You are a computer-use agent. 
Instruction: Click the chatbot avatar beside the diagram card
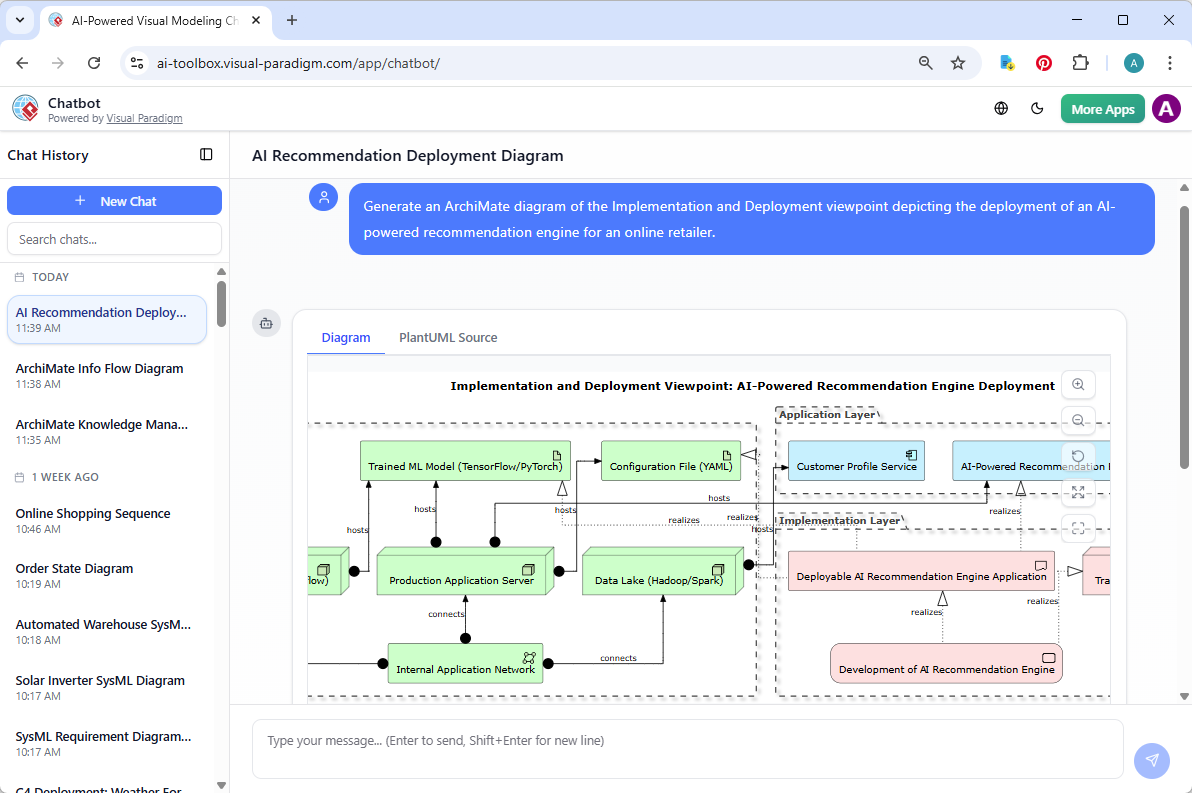266,323
